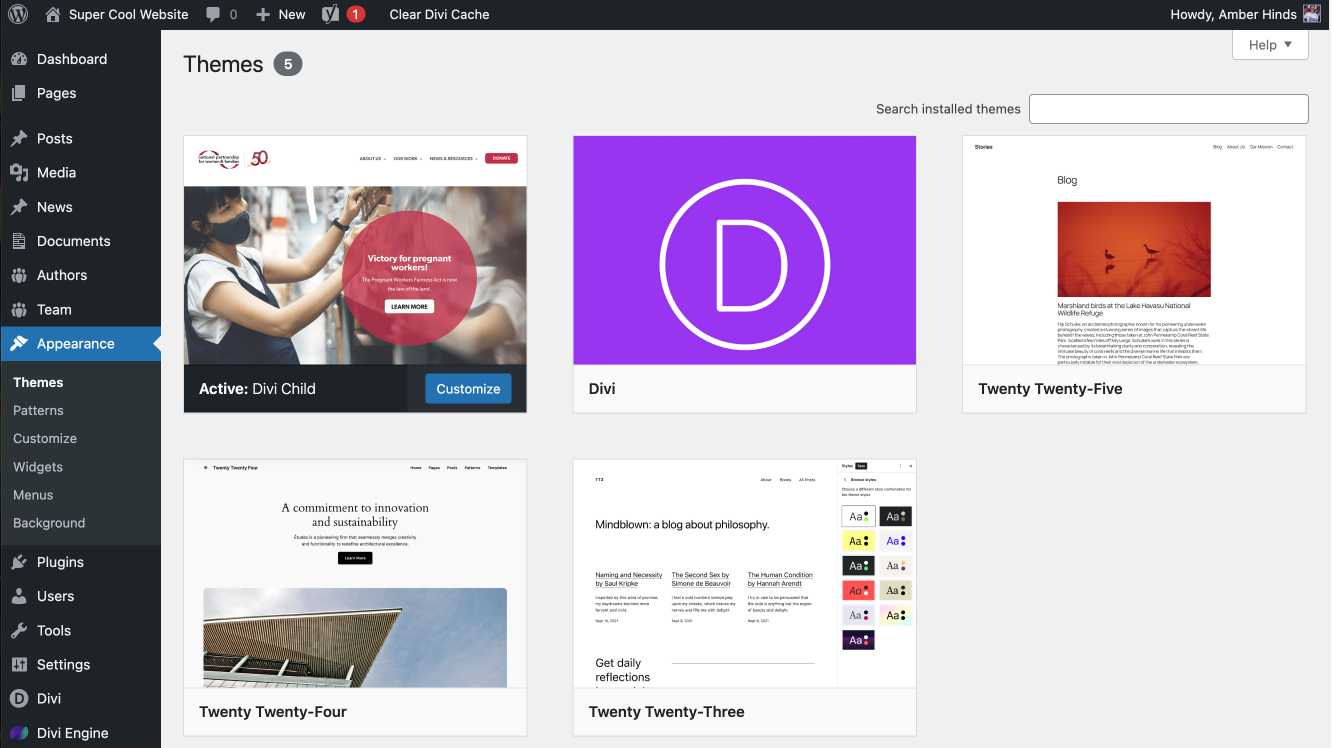The height and width of the screenshot is (748, 1332).
Task: Click the Dashboard gauge icon
Action: click(19, 59)
